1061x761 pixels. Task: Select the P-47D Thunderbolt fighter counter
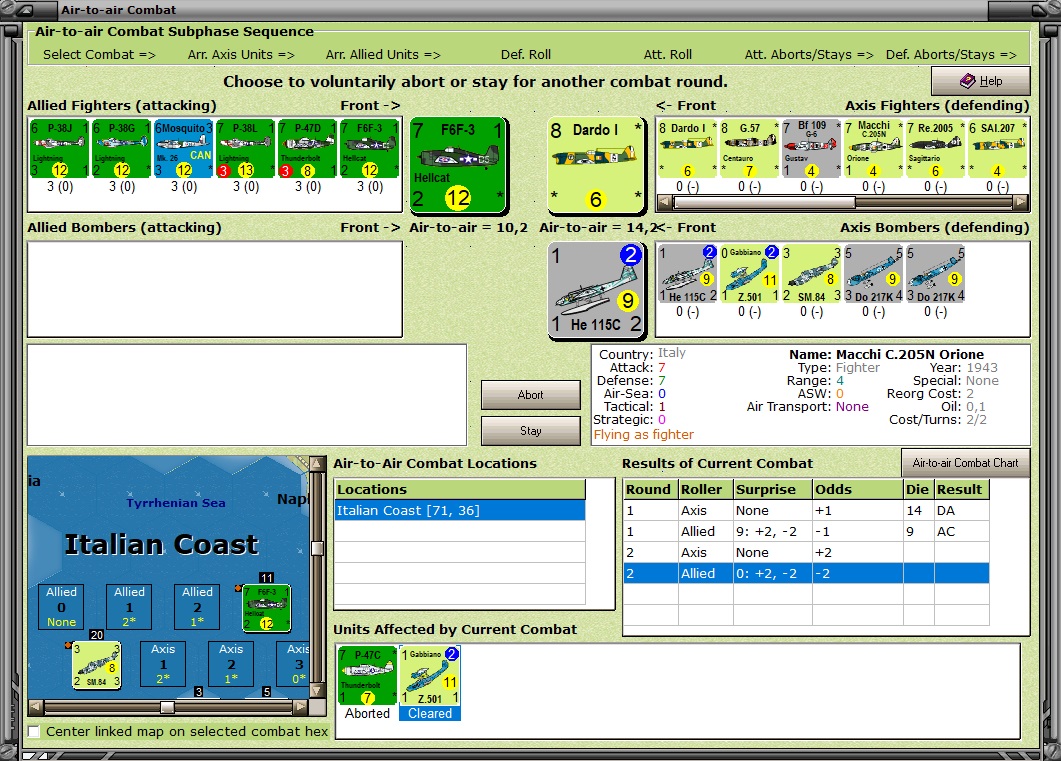click(307, 149)
